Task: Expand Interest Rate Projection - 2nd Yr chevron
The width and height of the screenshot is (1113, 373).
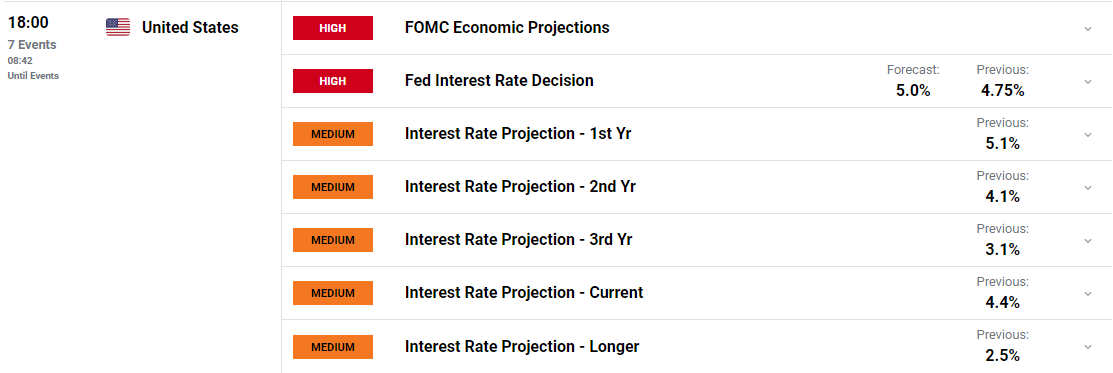Action: pyautogui.click(x=1087, y=188)
